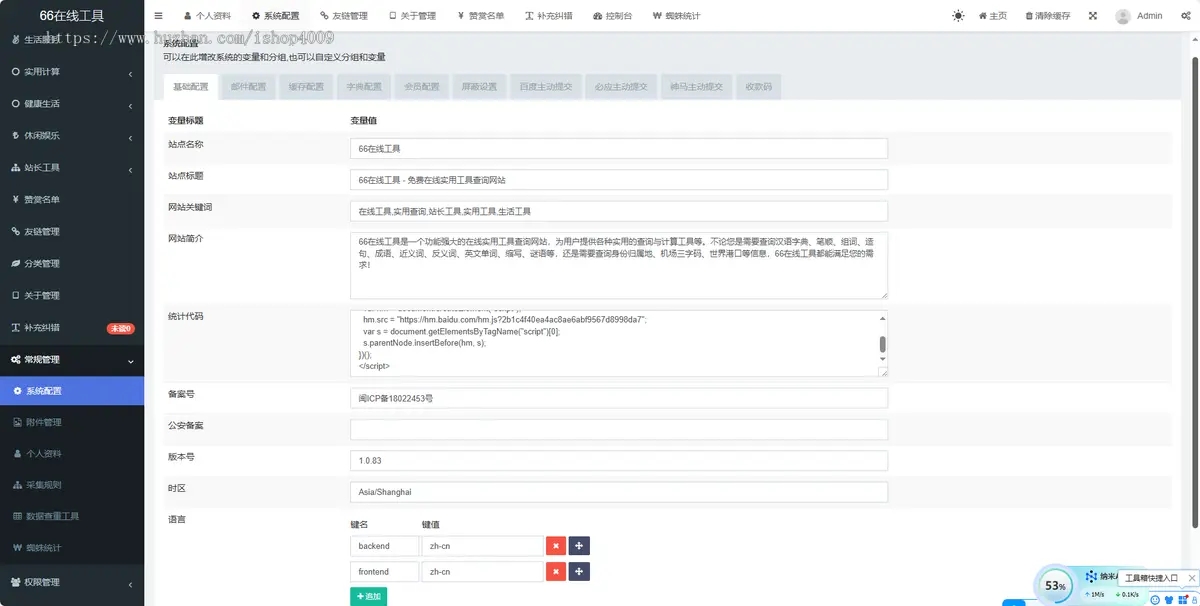Switch to the 会员配置 settings tab
Viewport: 1200px width, 606px height.
click(422, 87)
